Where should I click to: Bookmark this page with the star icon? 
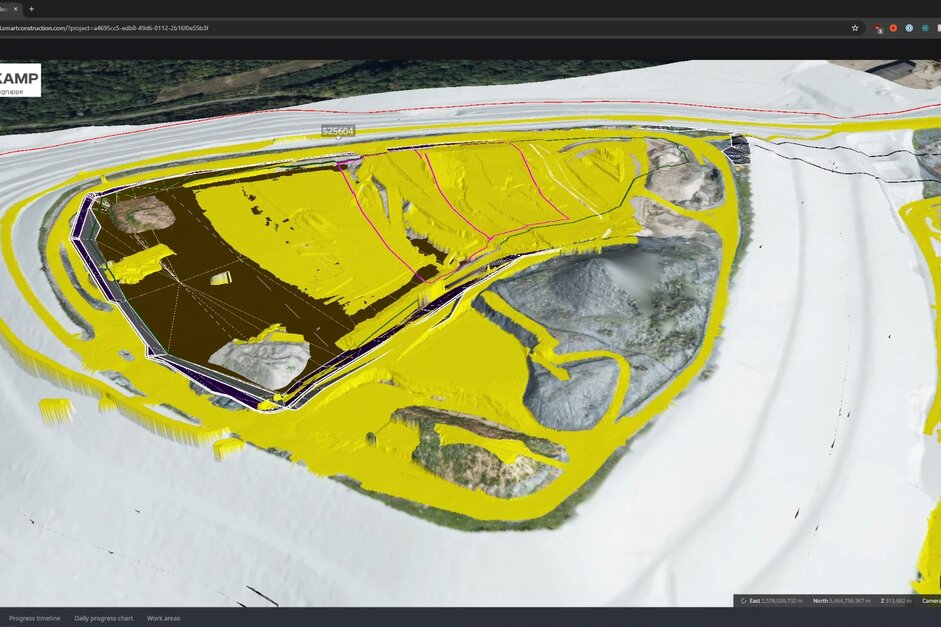[855, 28]
